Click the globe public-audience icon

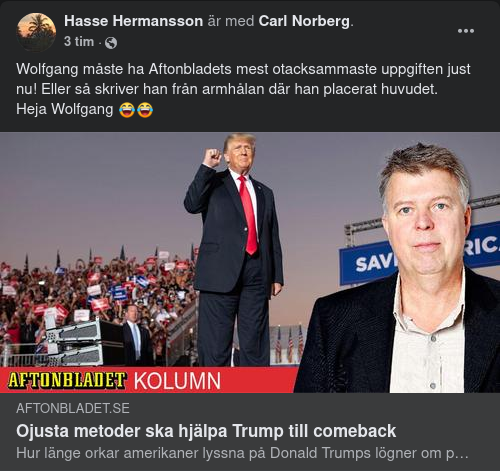[x=111, y=43]
